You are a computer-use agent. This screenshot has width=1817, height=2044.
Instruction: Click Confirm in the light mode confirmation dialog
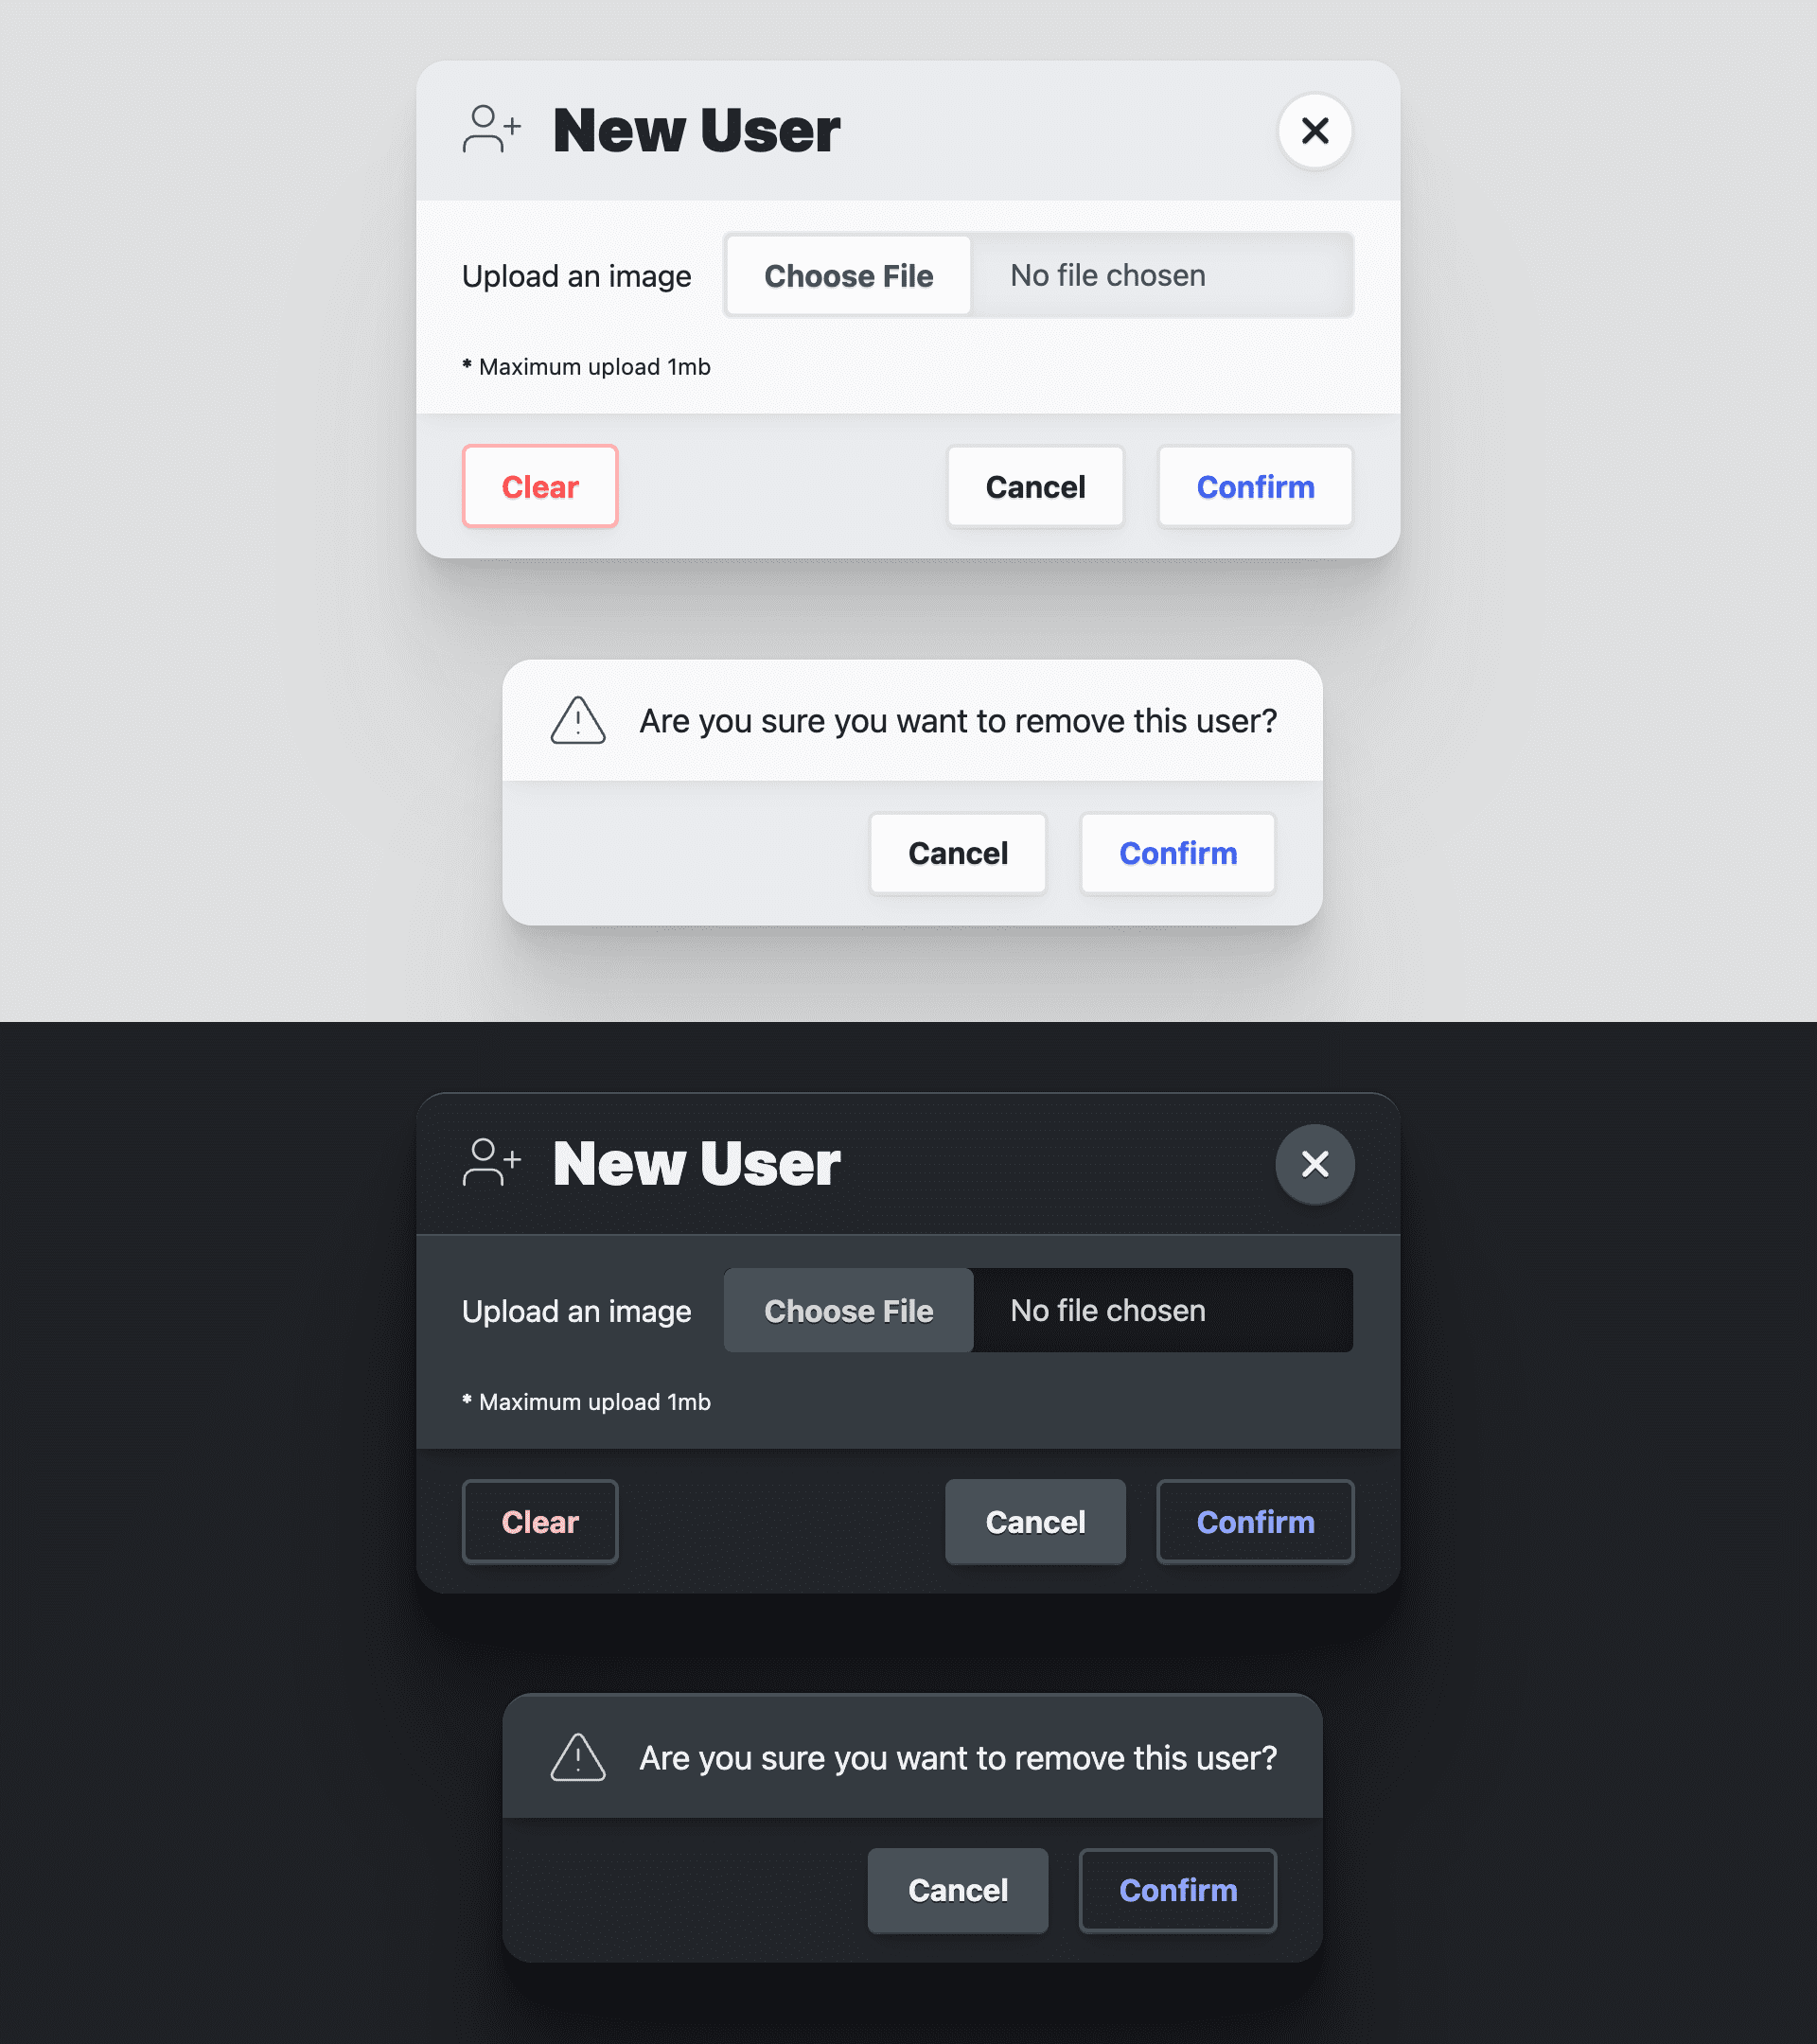coord(1177,854)
